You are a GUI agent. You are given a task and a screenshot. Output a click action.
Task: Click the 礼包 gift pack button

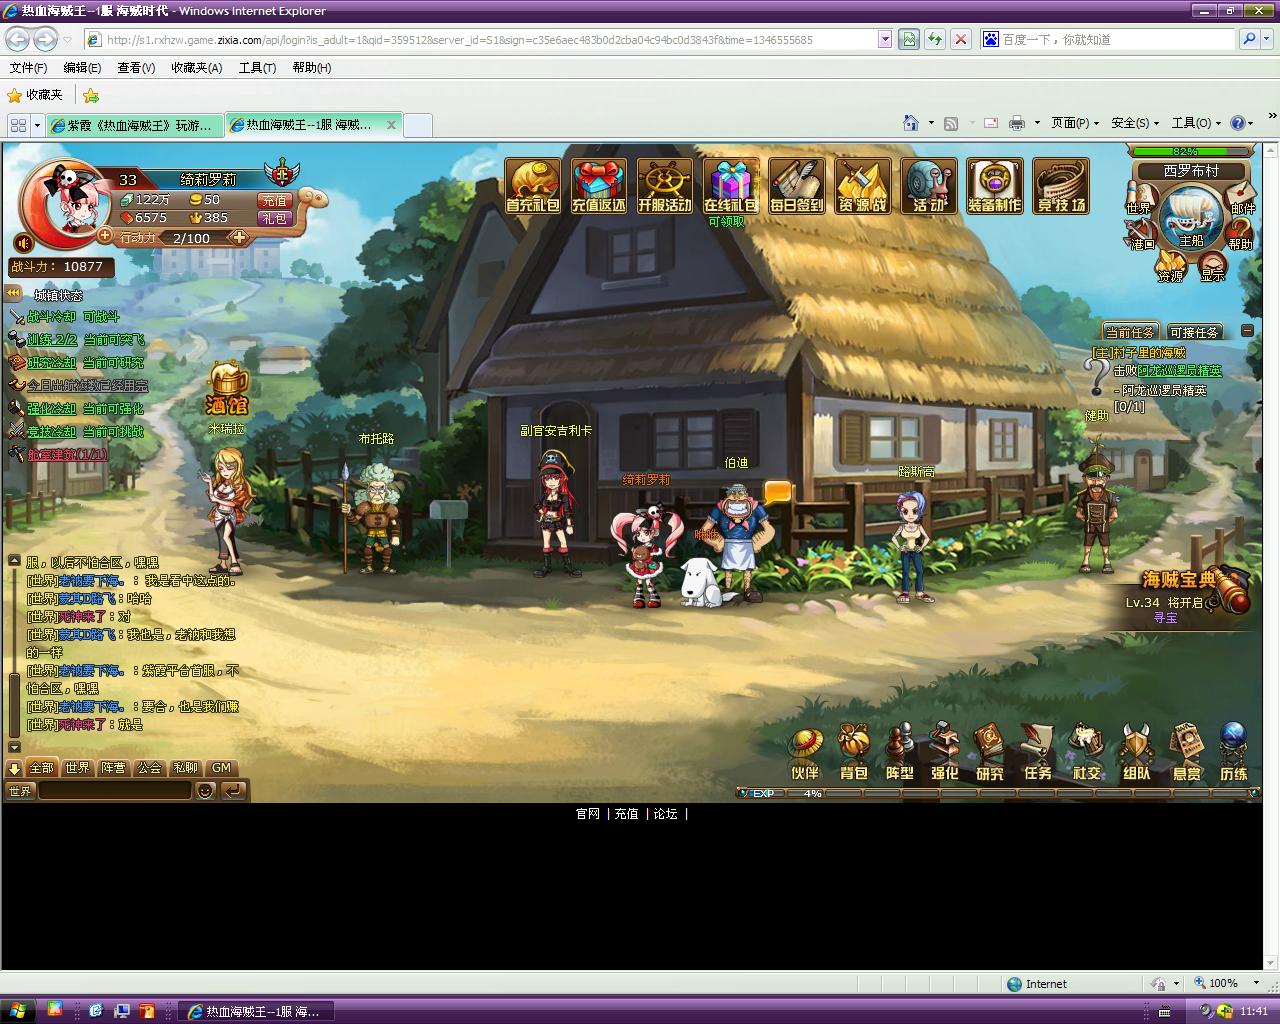coord(274,217)
